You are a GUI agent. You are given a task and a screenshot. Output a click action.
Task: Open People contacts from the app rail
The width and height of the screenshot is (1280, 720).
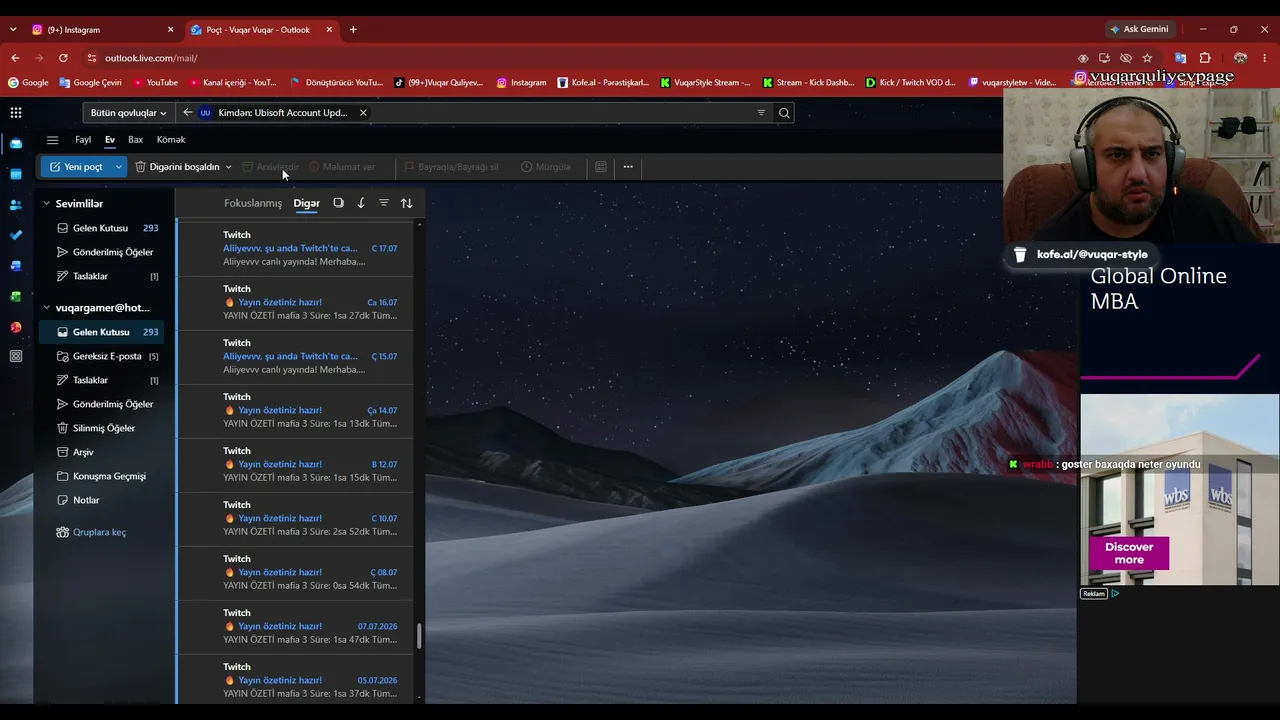(16, 205)
